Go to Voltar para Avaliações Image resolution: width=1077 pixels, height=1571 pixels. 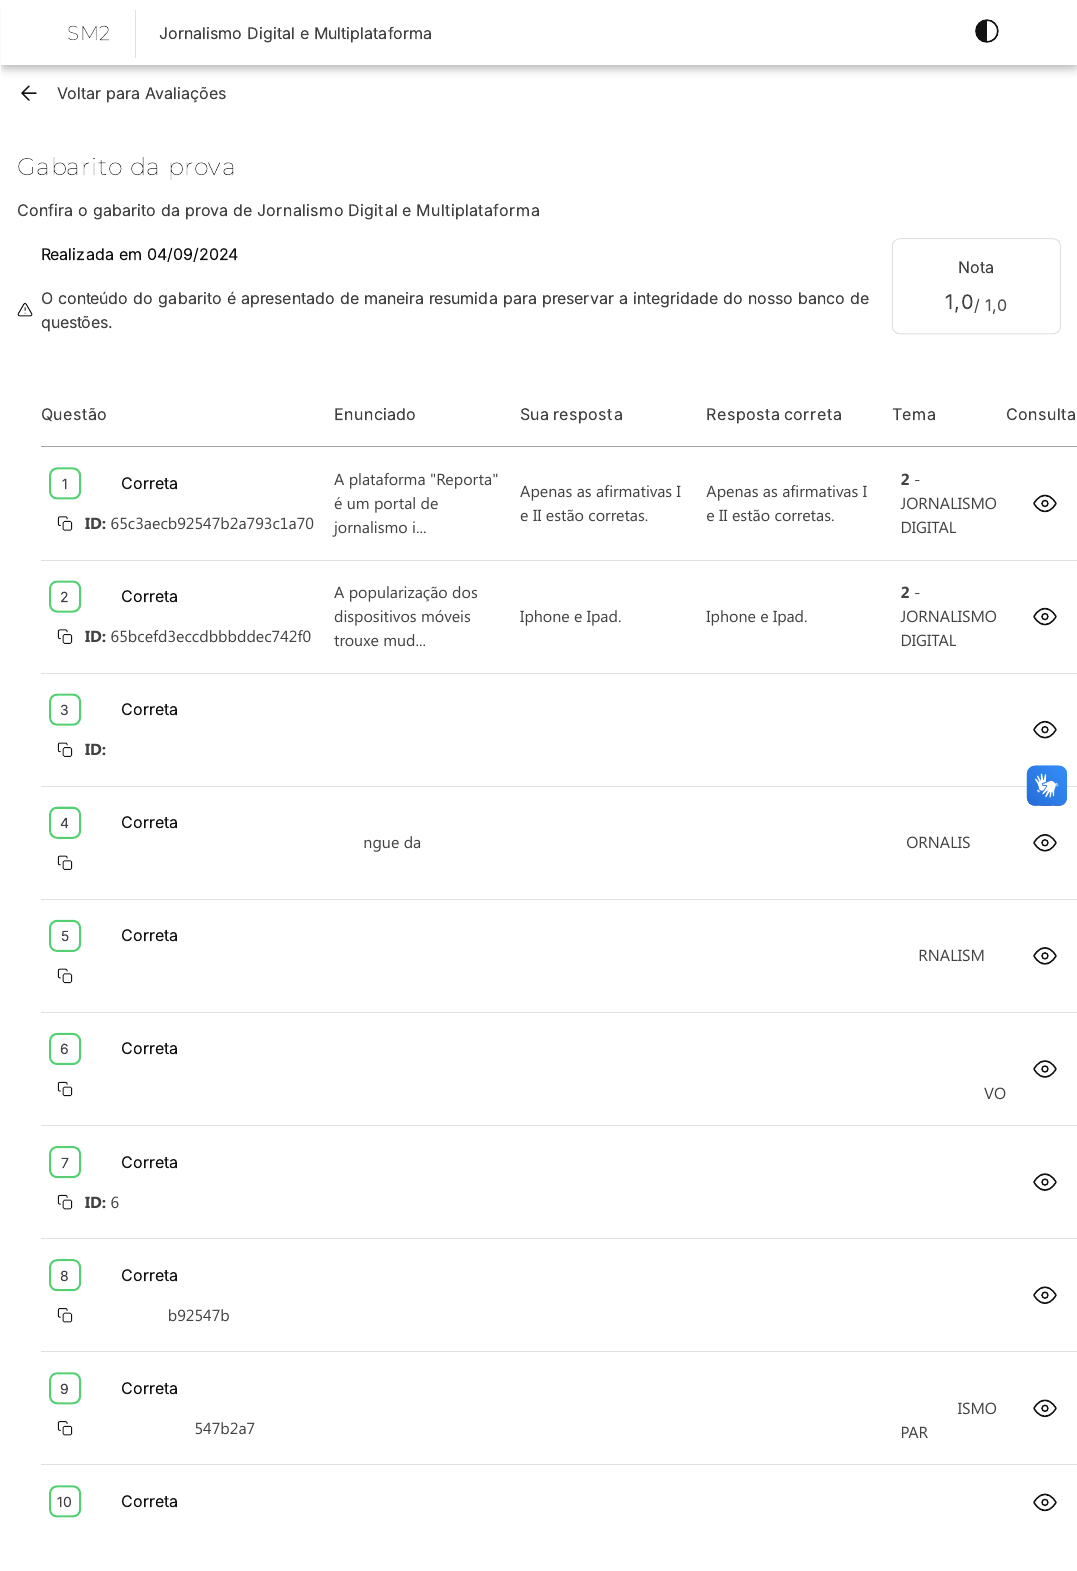coord(141,93)
